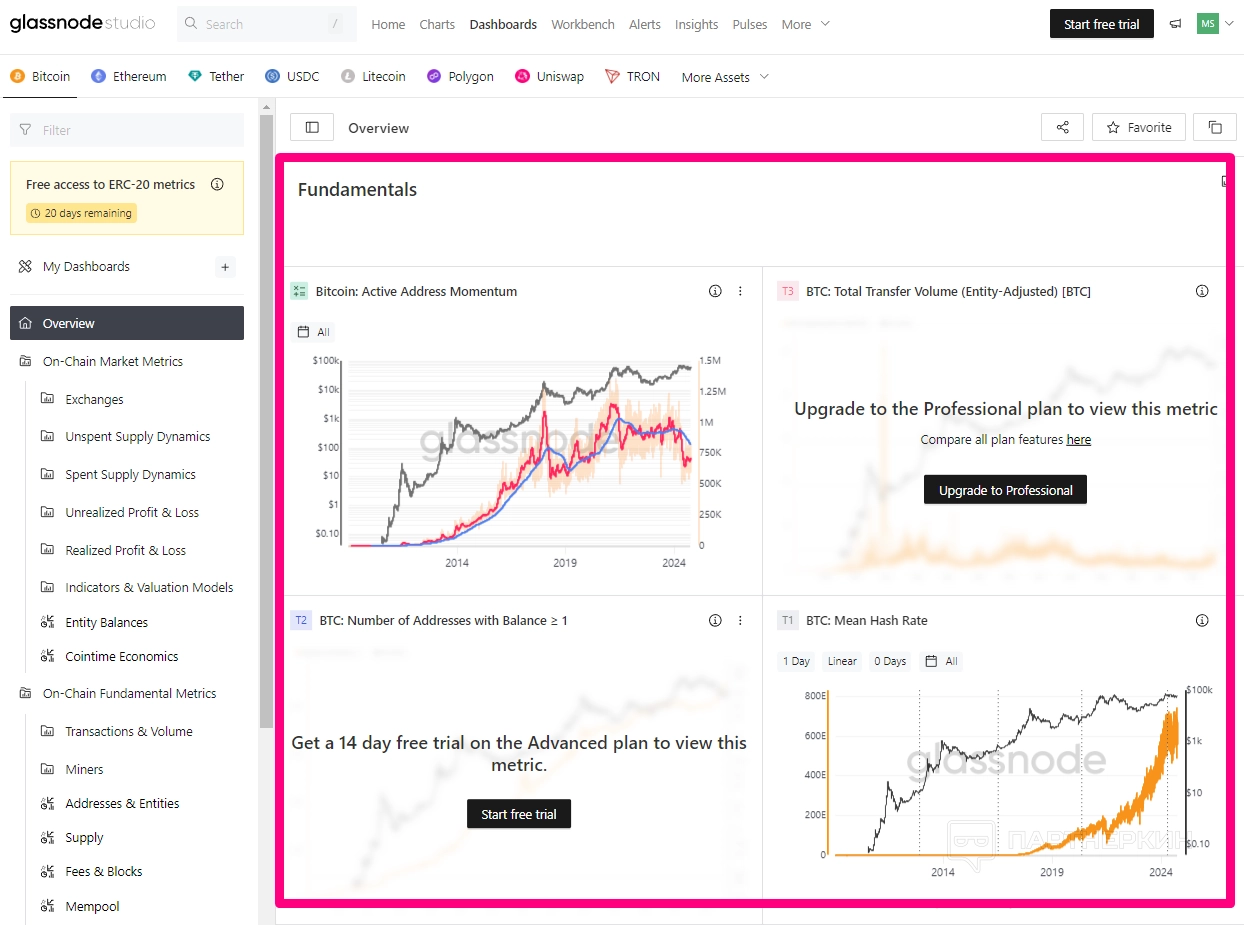This screenshot has height=925, width=1244.
Task: Click the sidebar Filter input field
Action: click(x=127, y=130)
